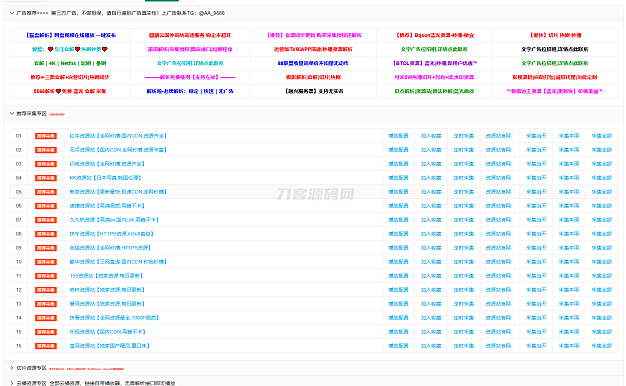Click the red 推荐采集 badge in row 08
Screen dimensions: 626x386
point(46,234)
